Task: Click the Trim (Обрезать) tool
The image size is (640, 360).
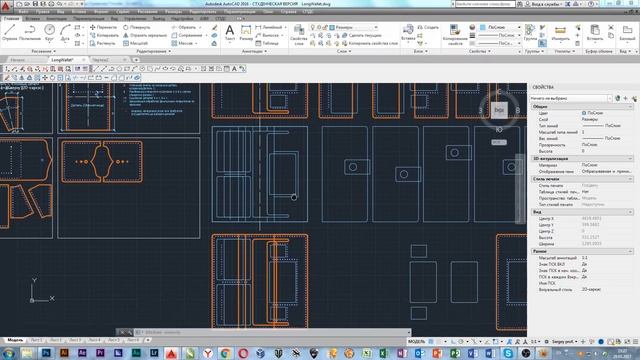Action: pos(184,27)
